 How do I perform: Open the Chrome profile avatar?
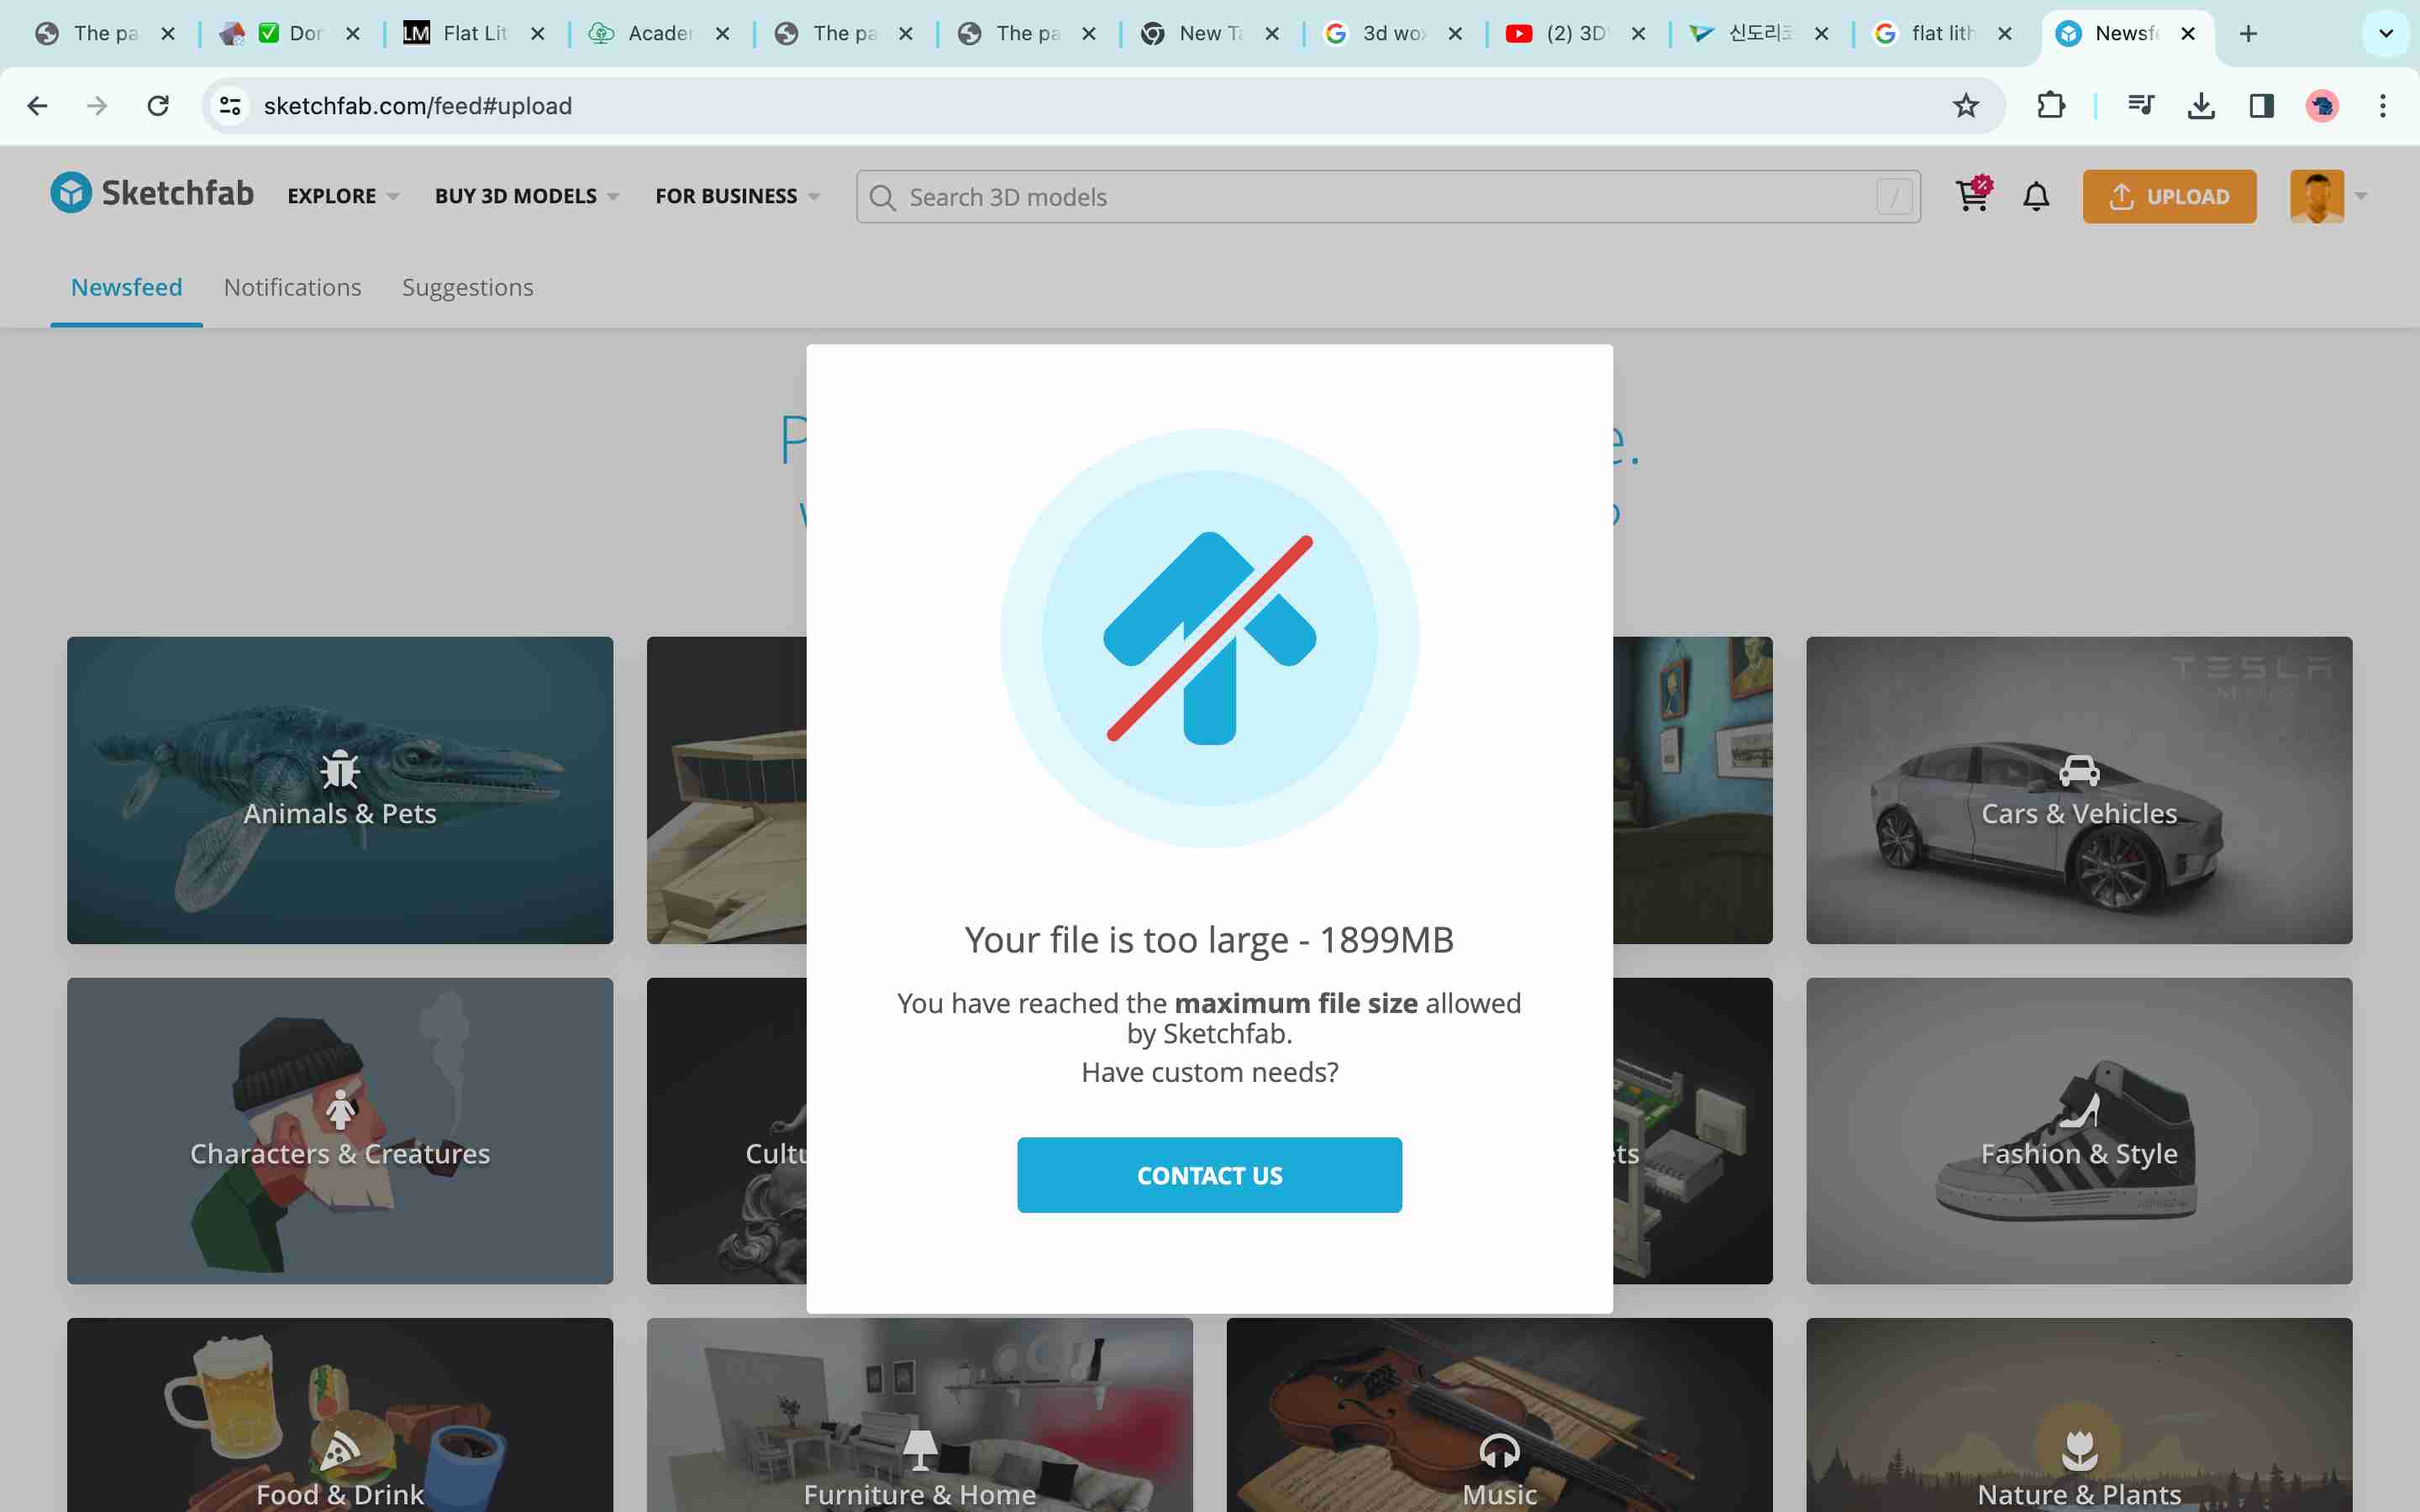pos(2322,105)
